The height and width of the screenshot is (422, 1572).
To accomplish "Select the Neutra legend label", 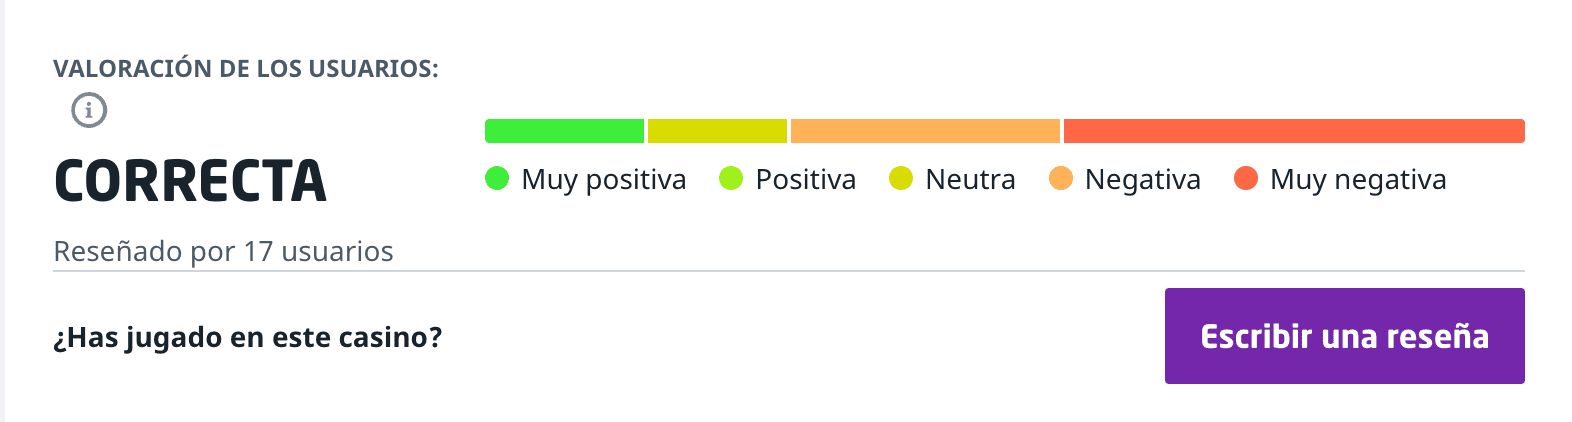I will (970, 179).
